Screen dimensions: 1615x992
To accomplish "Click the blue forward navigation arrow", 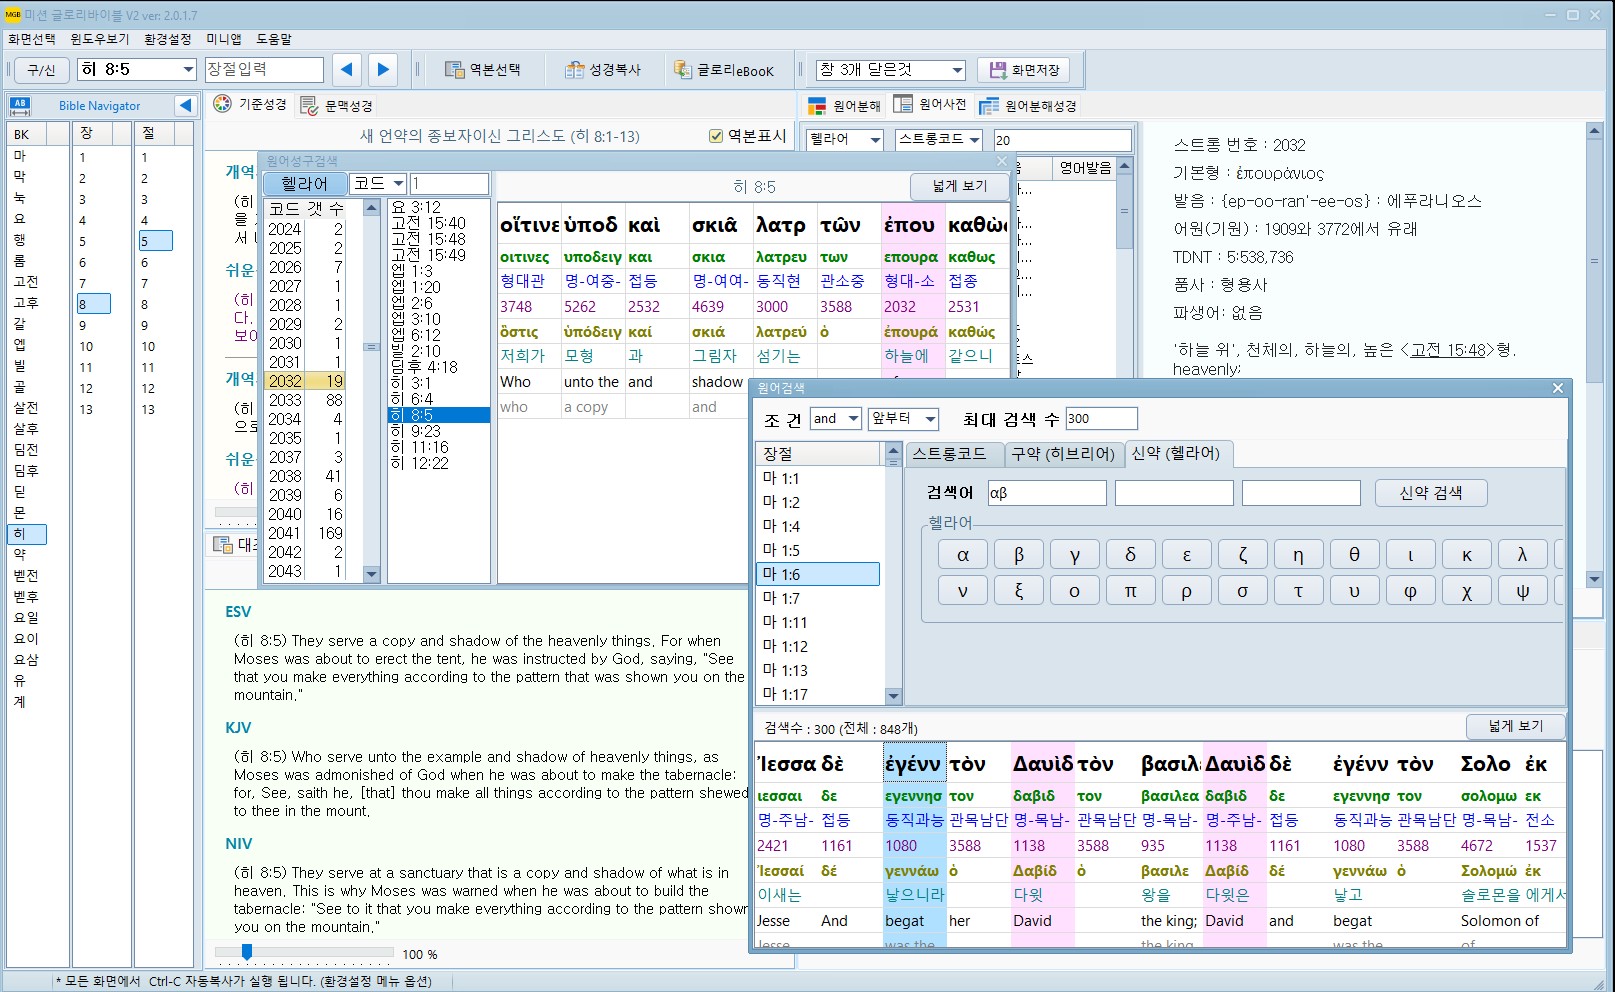I will [x=383, y=69].
